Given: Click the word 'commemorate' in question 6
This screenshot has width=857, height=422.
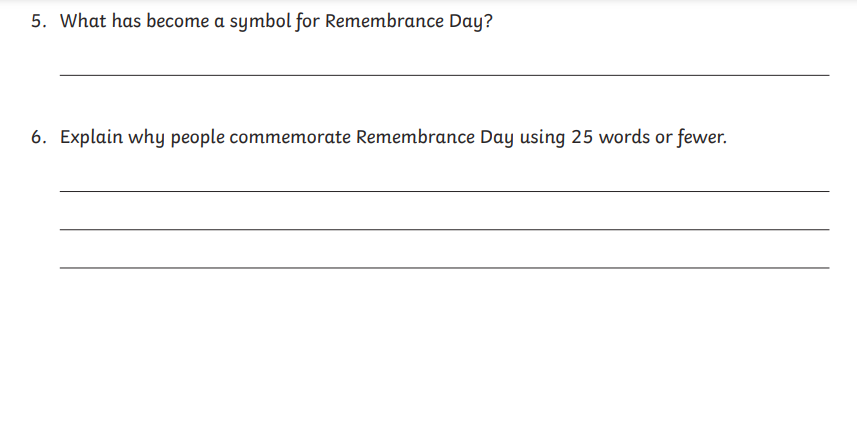Looking at the screenshot, I should pos(290,138).
